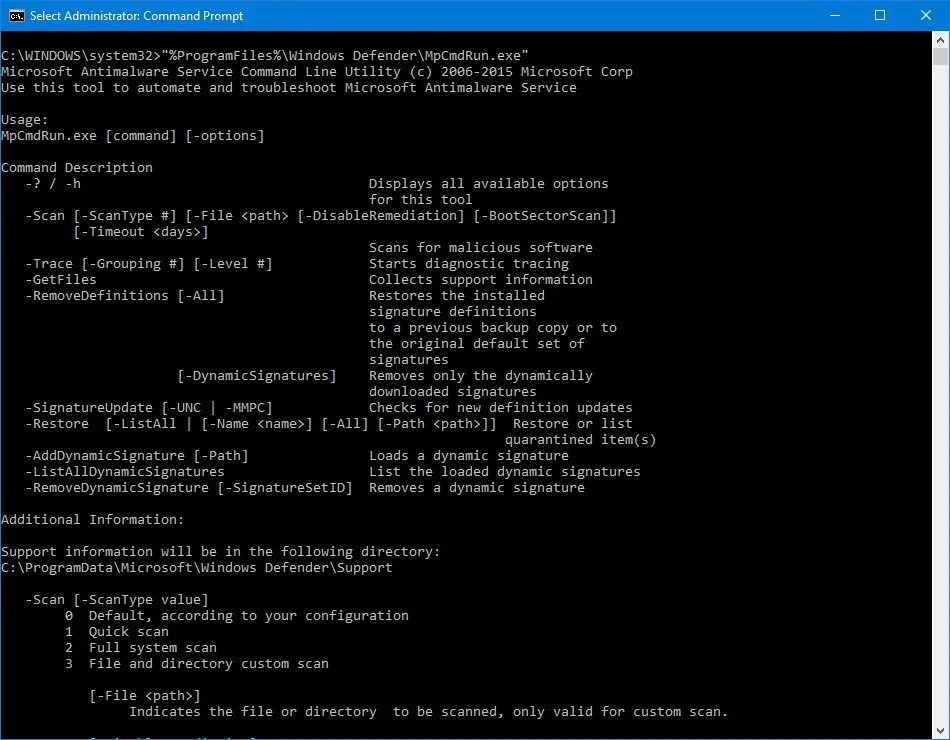Click '[-Timeout <days>]' option
This screenshot has height=740, width=950.
click(141, 232)
